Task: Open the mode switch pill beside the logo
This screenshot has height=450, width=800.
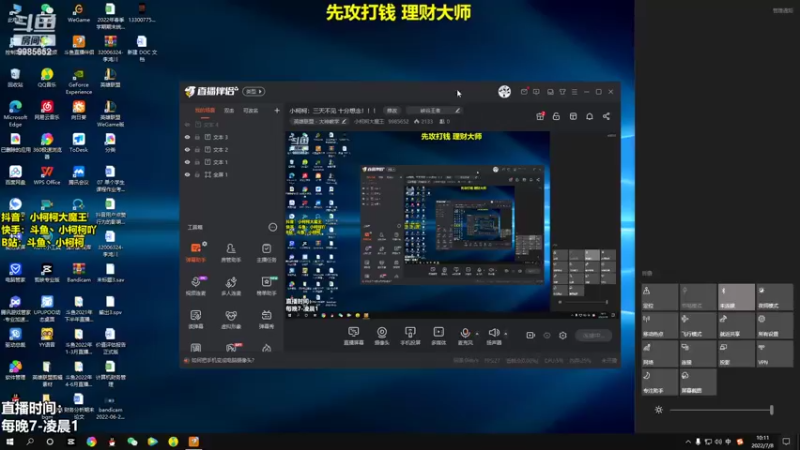Action: coord(254,91)
